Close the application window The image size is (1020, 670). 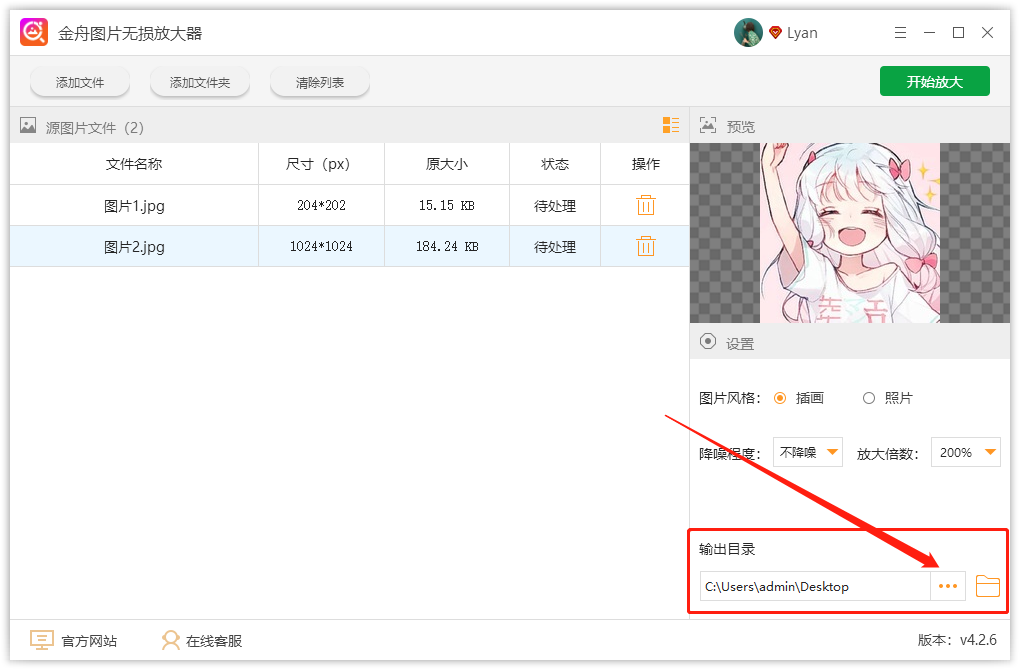987,33
